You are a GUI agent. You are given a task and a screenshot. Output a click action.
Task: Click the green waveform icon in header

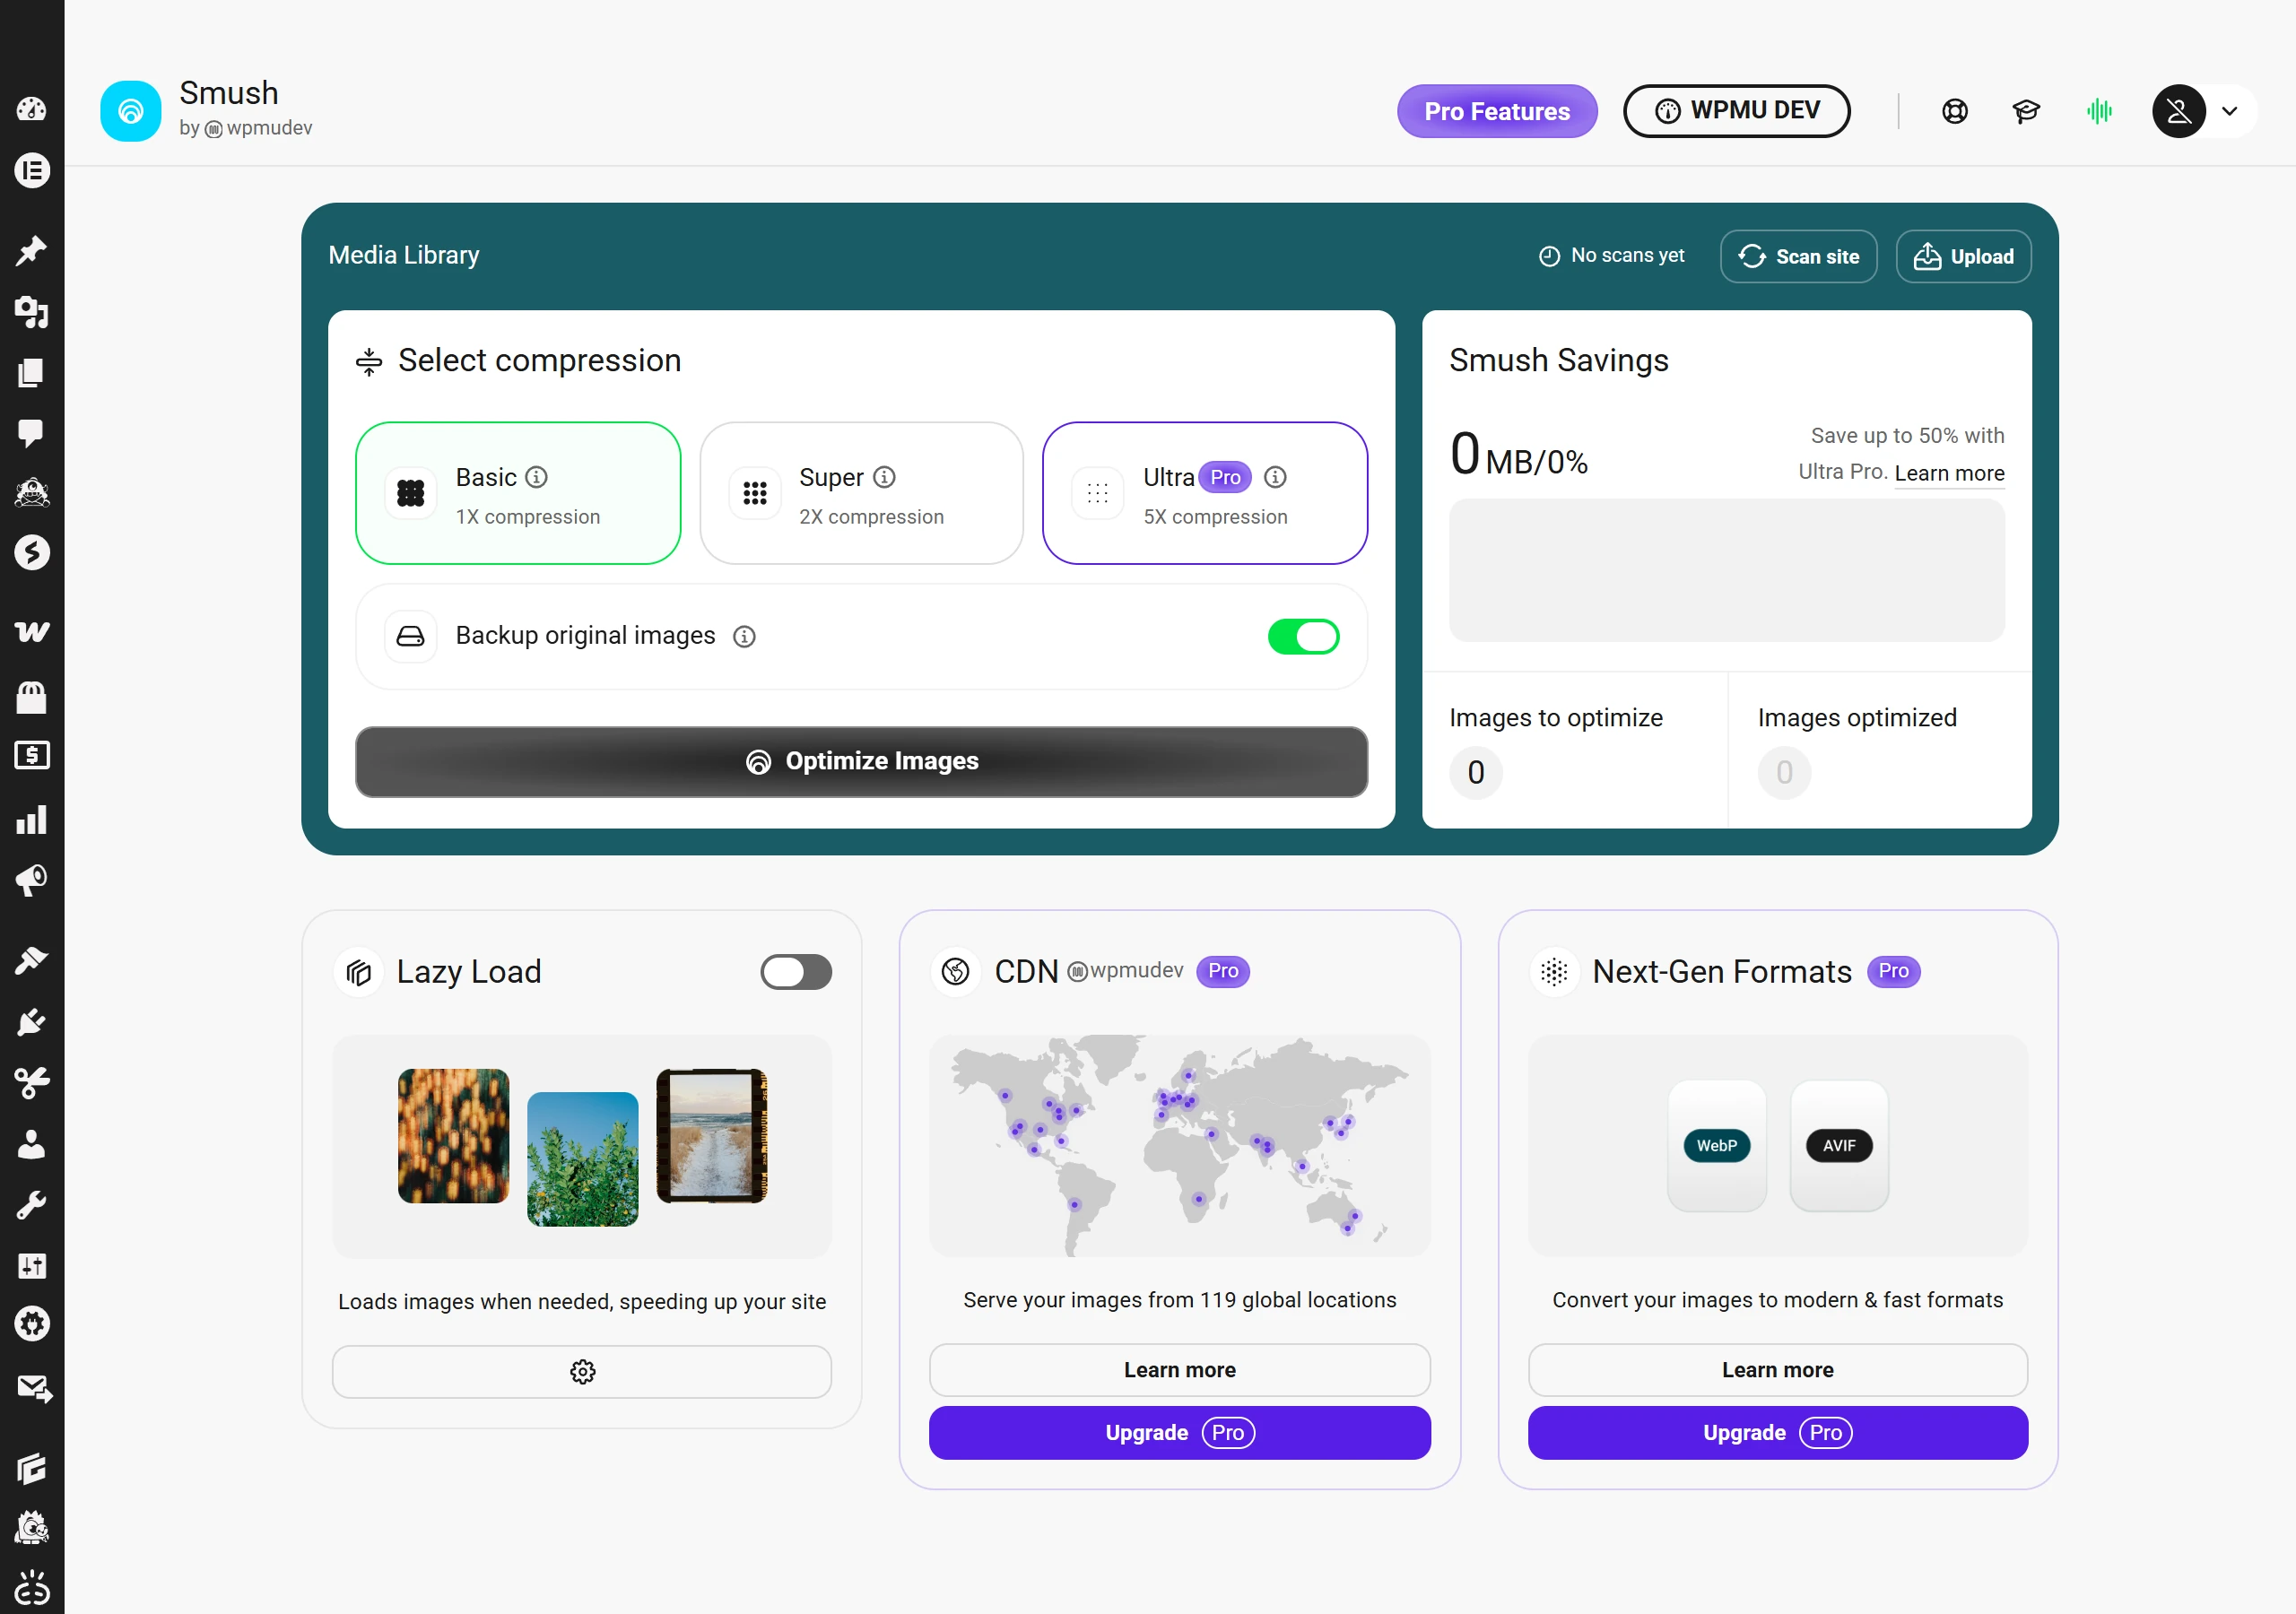coord(2099,111)
